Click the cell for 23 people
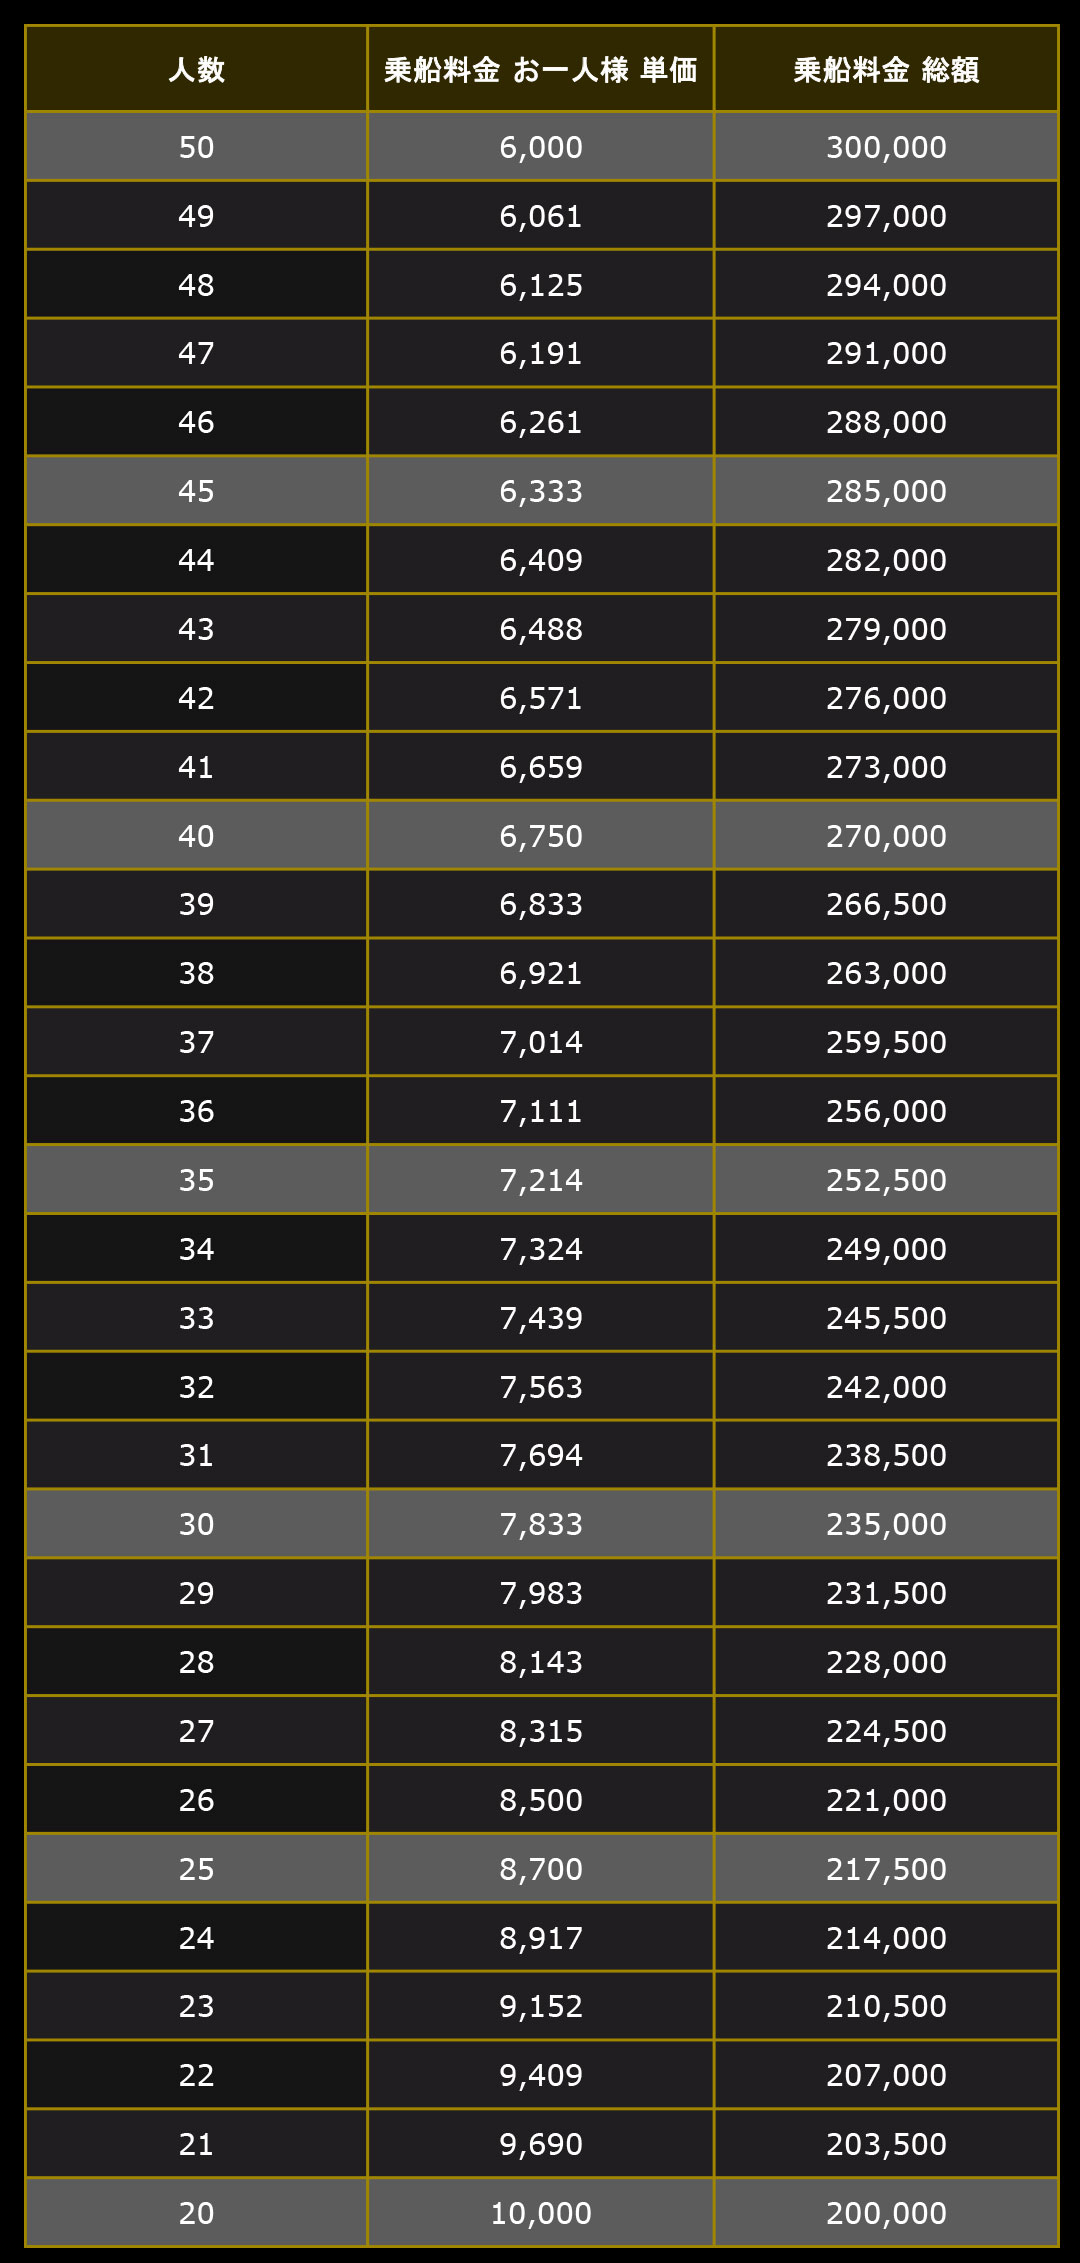Screen dimensions: 1080x2263 click(x=196, y=2006)
